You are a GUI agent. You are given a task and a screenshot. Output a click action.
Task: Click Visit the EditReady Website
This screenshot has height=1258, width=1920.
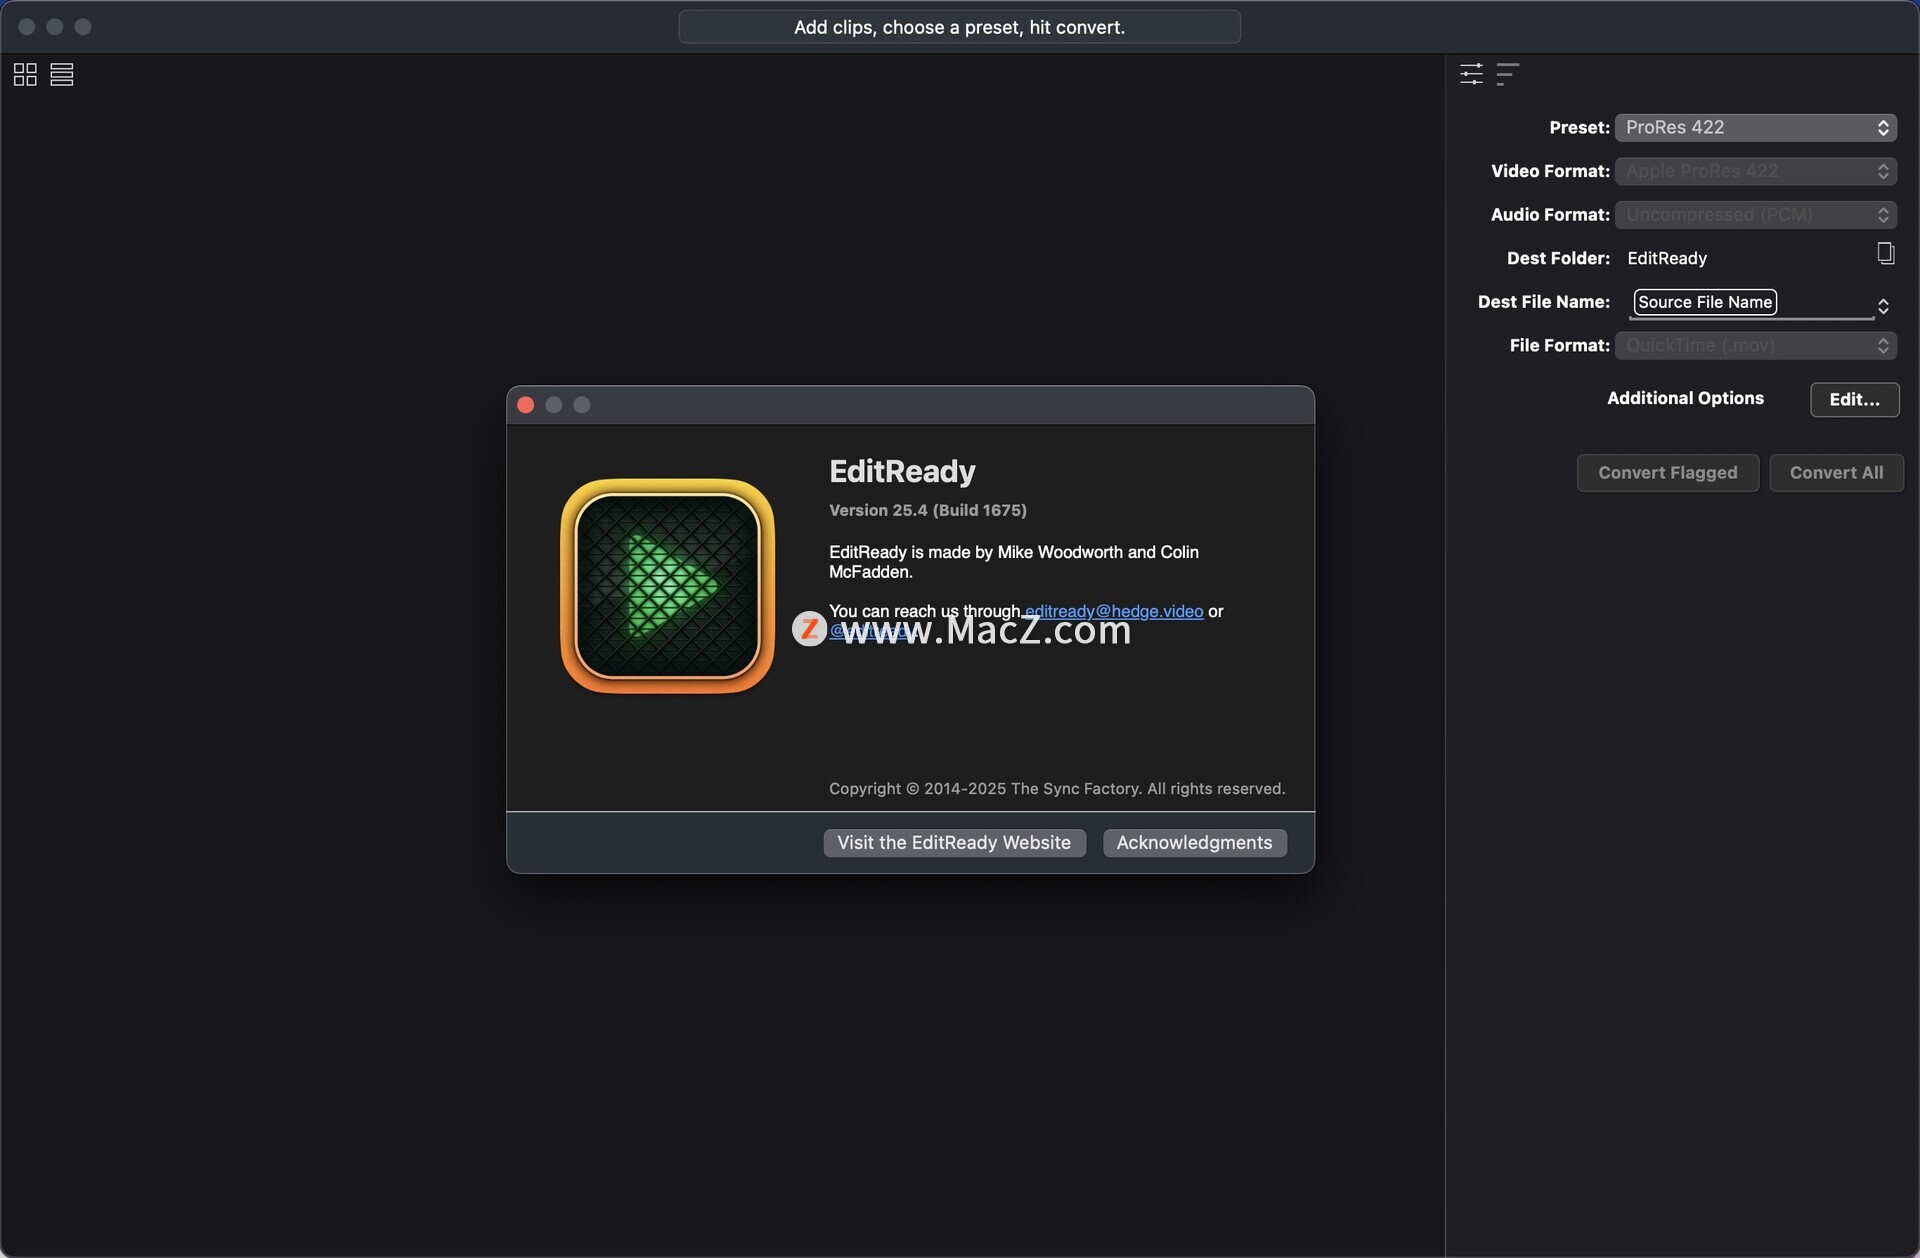tap(954, 843)
